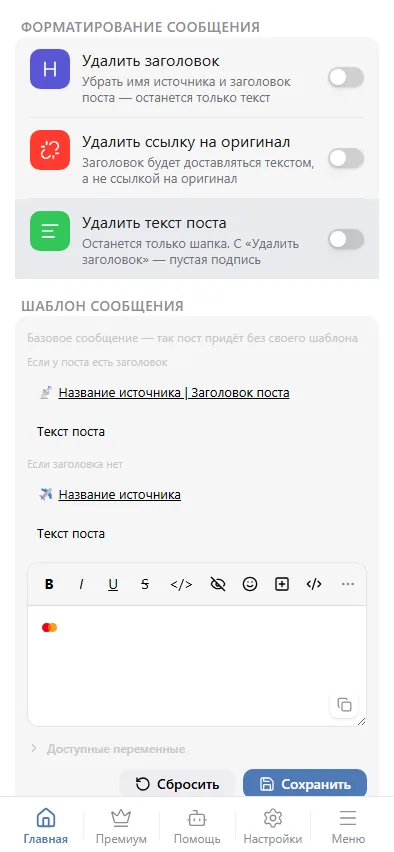Click the green text-lines icon
394x852 pixels.
(x=50, y=231)
